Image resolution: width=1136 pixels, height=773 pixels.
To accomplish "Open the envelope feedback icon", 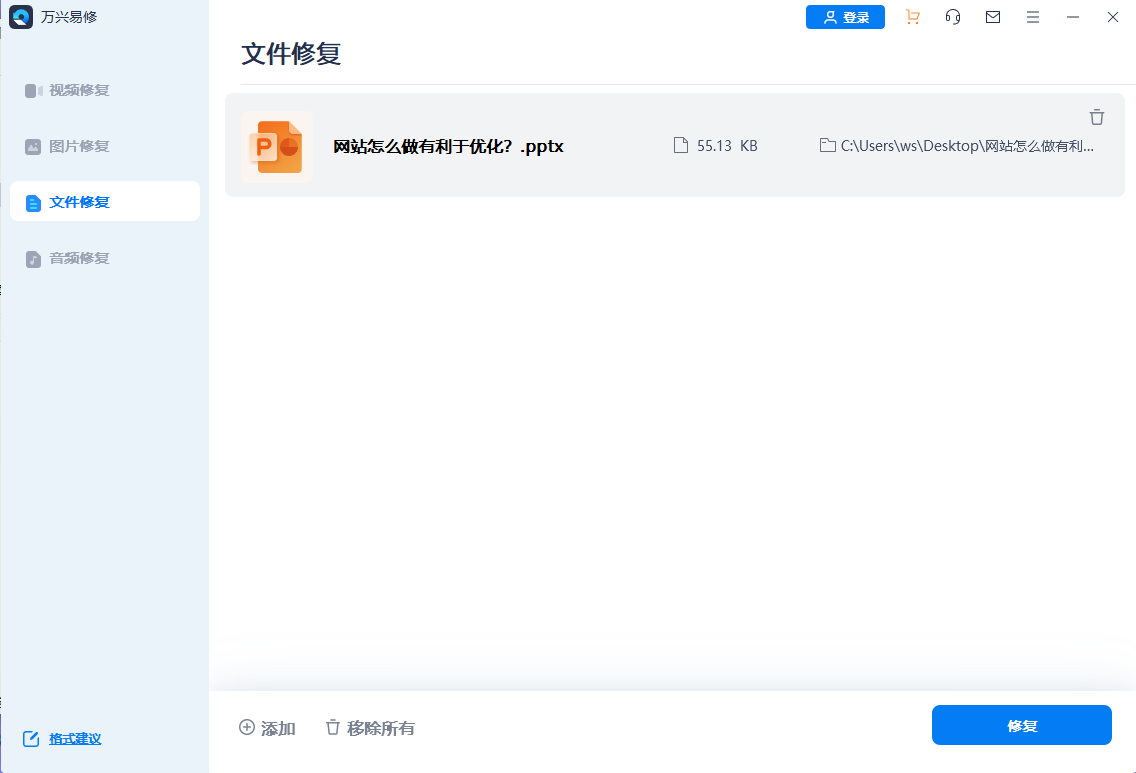I will click(992, 17).
